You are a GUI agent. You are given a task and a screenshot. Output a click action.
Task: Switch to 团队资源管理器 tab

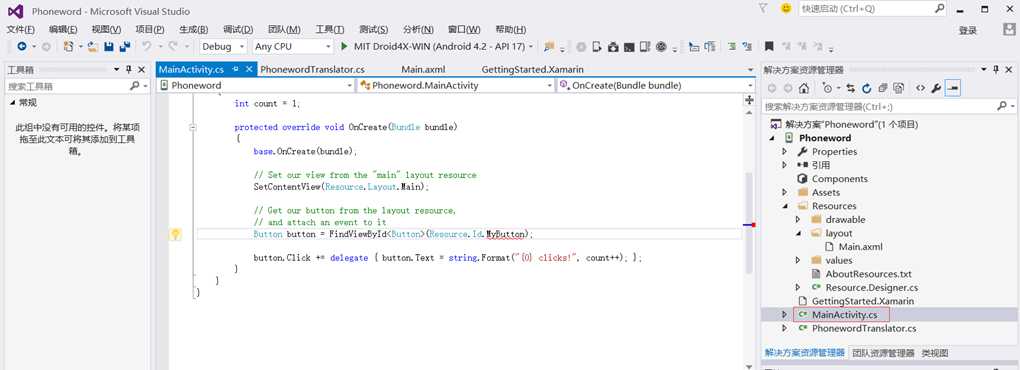pos(884,353)
